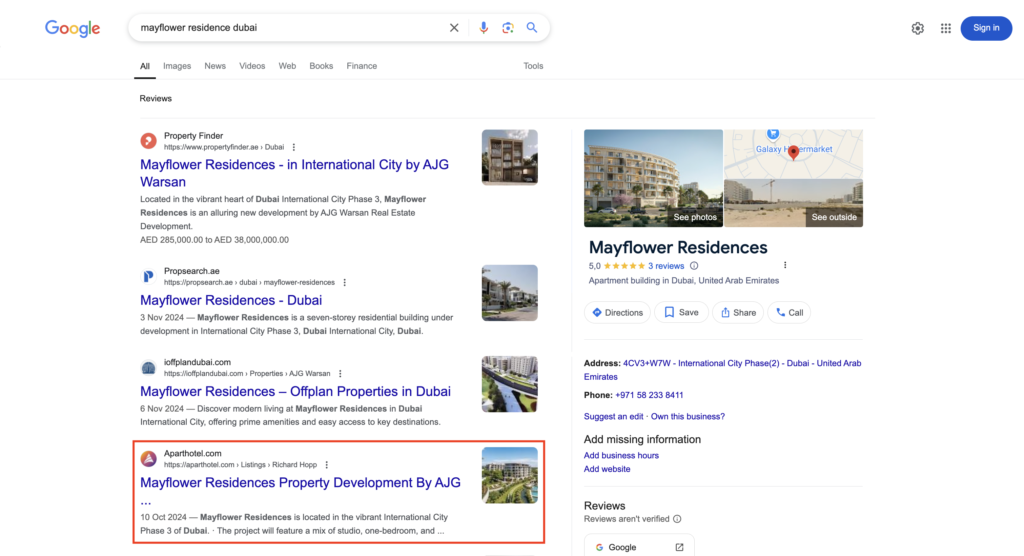Image resolution: width=1024 pixels, height=556 pixels.
Task: Open Mayflower Residences International City by AJG Warsan
Action: click(295, 173)
